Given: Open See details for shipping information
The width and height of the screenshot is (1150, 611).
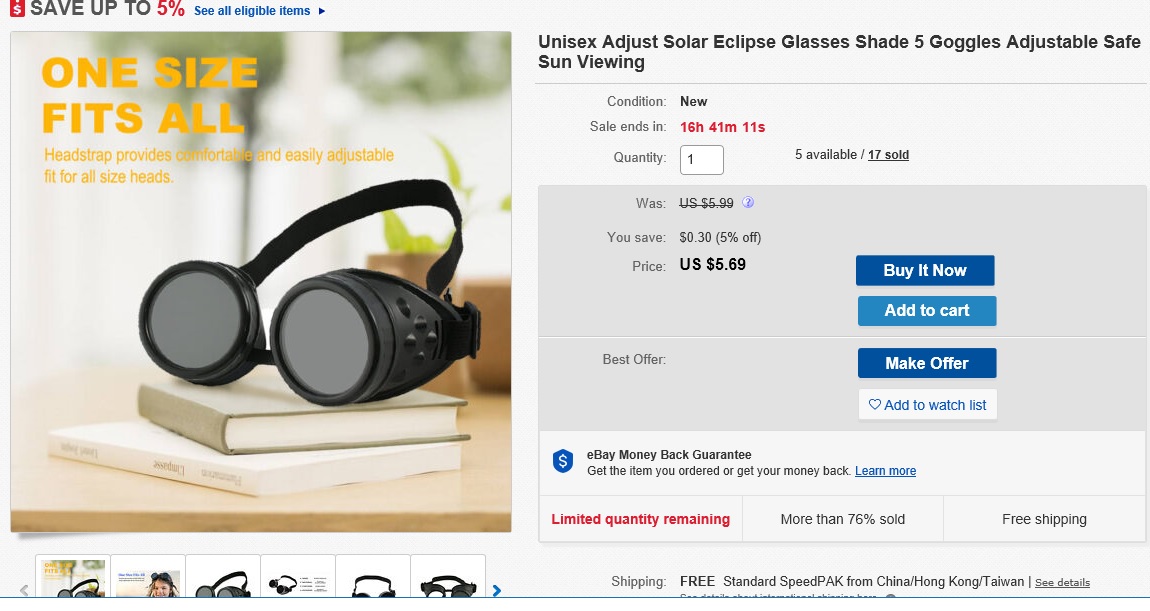Looking at the screenshot, I should 1063,582.
